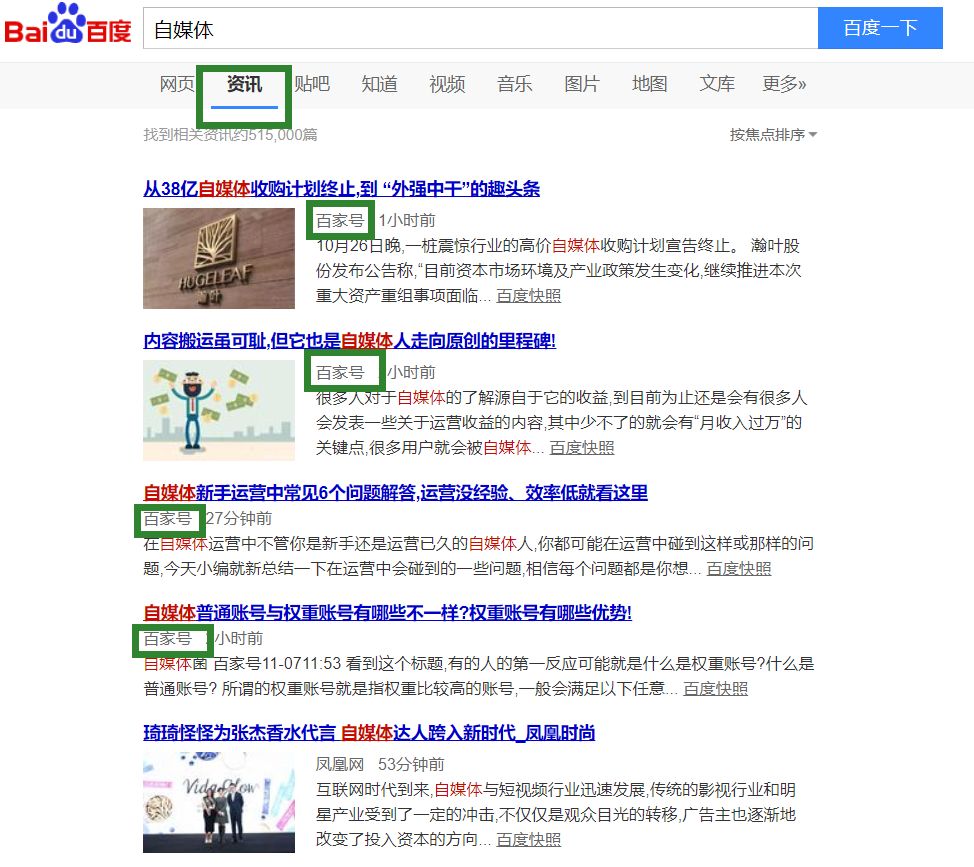Go to the 知道 tab
The width and height of the screenshot is (974, 867).
(379, 84)
